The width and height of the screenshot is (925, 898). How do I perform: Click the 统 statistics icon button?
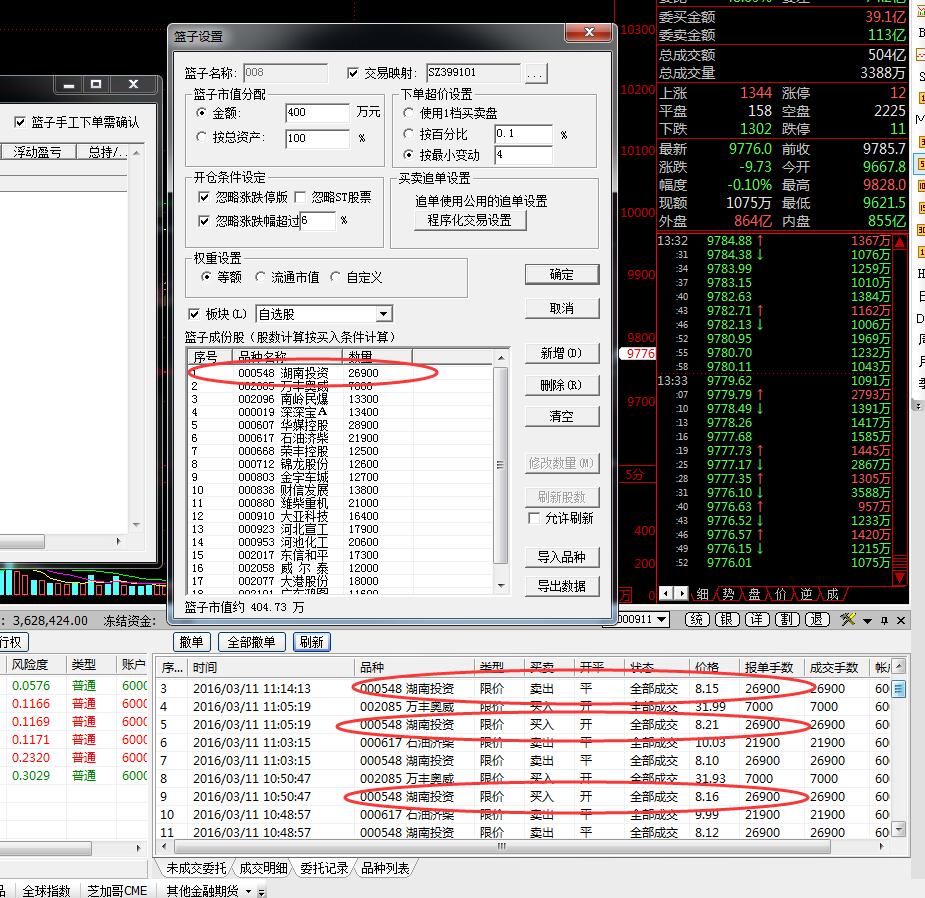point(697,620)
